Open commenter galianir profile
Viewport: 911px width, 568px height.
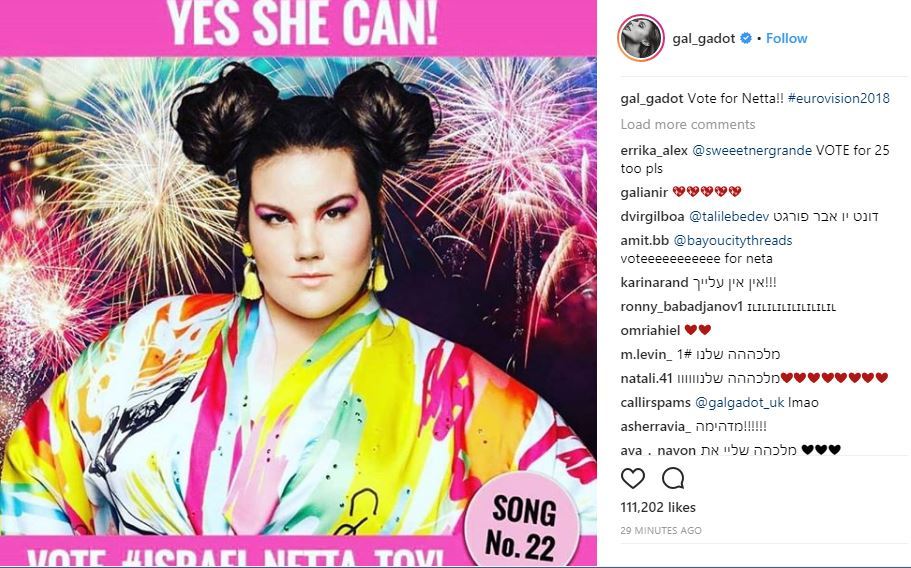coord(644,192)
